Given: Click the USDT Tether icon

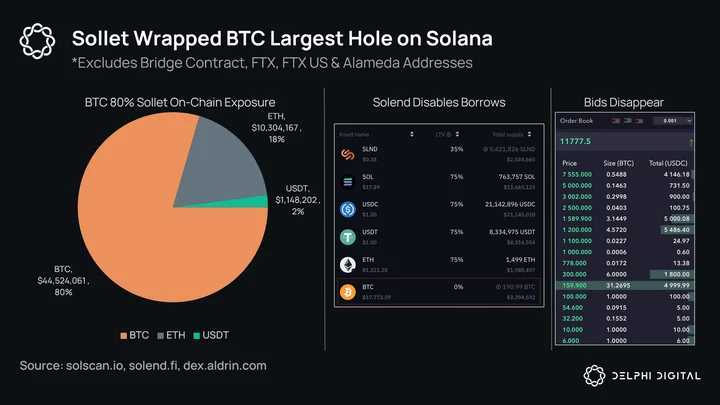Looking at the screenshot, I should pyautogui.click(x=348, y=237).
